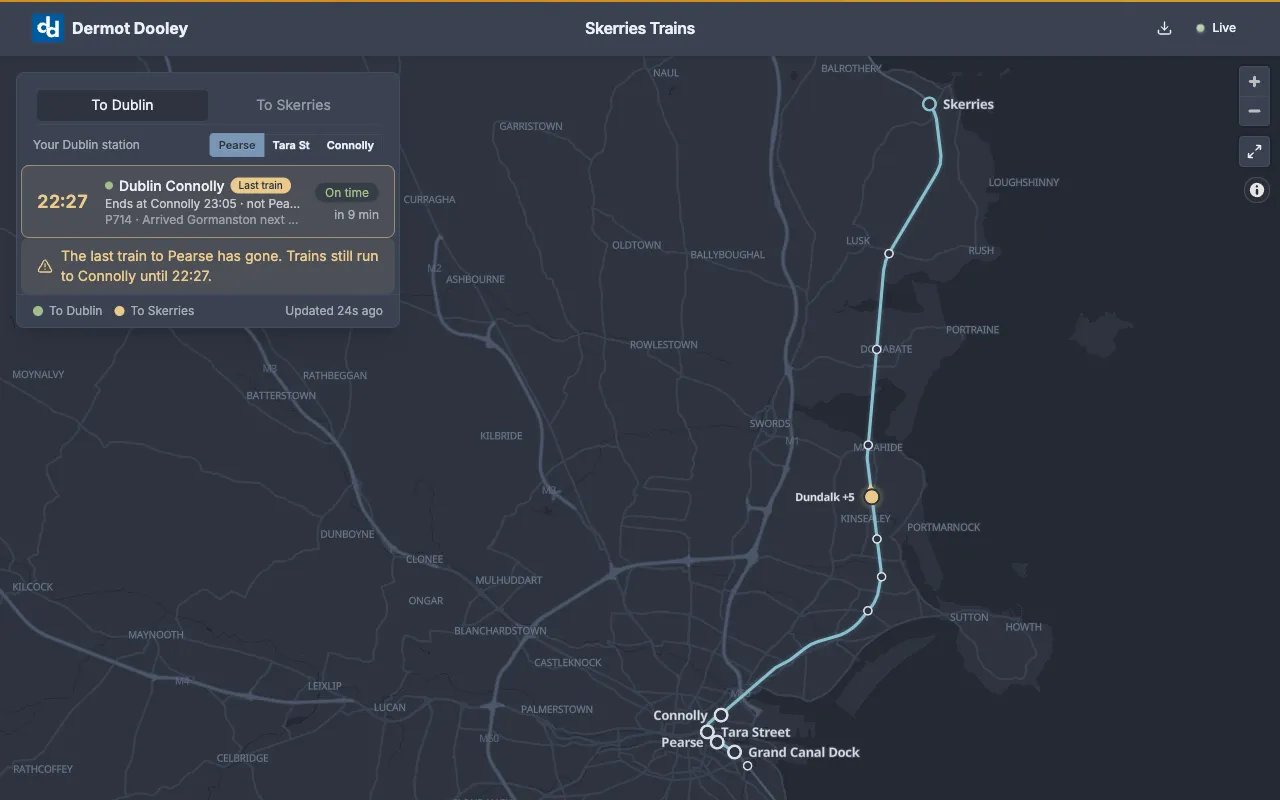Click the station marker near Portmarnock
Screen dimensions: 1280x800
(877, 539)
